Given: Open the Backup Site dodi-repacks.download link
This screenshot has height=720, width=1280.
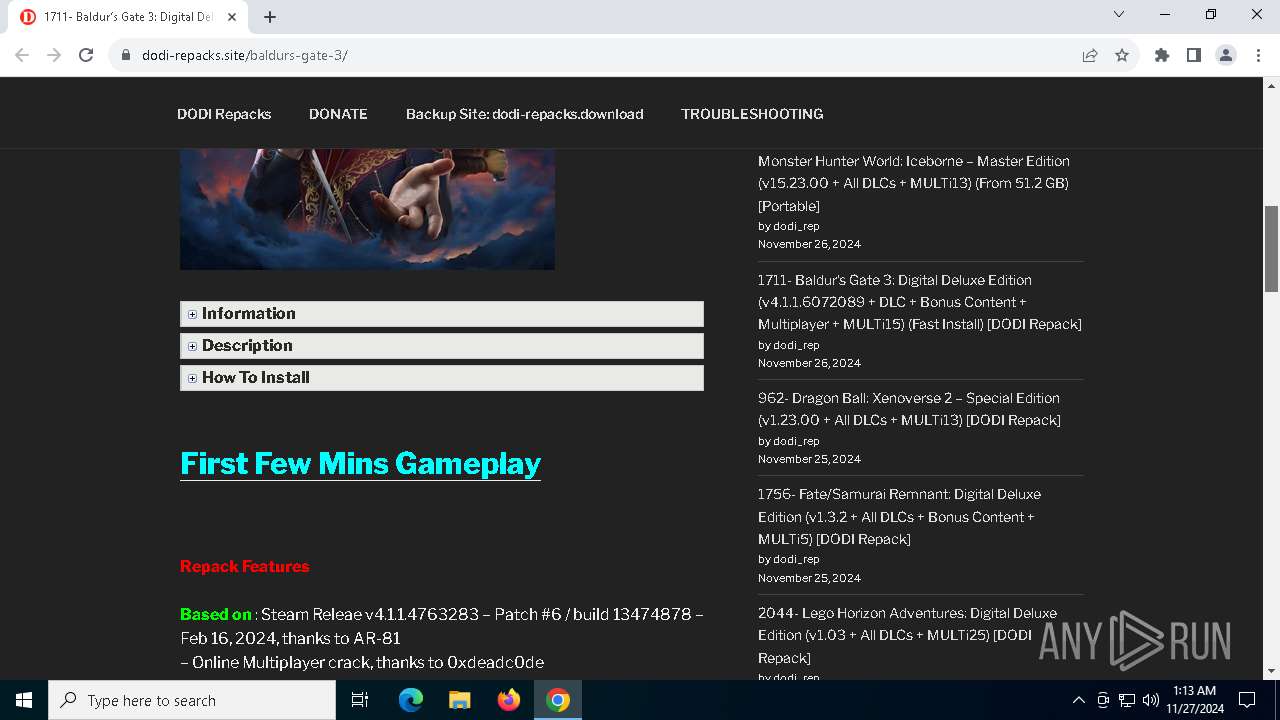Looking at the screenshot, I should (524, 114).
